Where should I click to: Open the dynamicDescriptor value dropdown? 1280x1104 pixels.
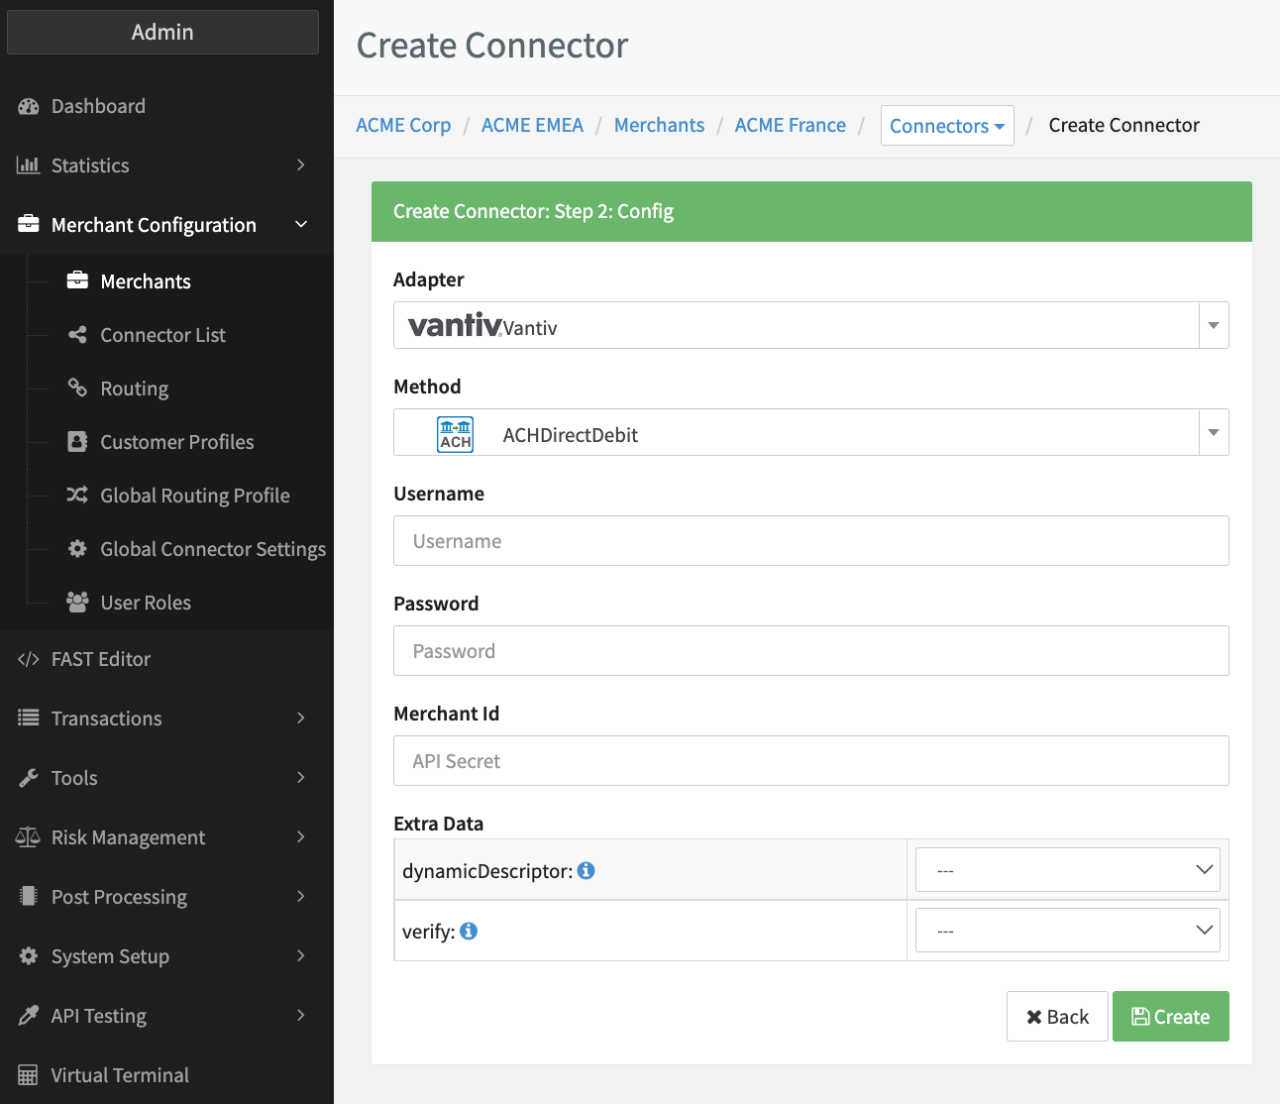tap(1067, 870)
